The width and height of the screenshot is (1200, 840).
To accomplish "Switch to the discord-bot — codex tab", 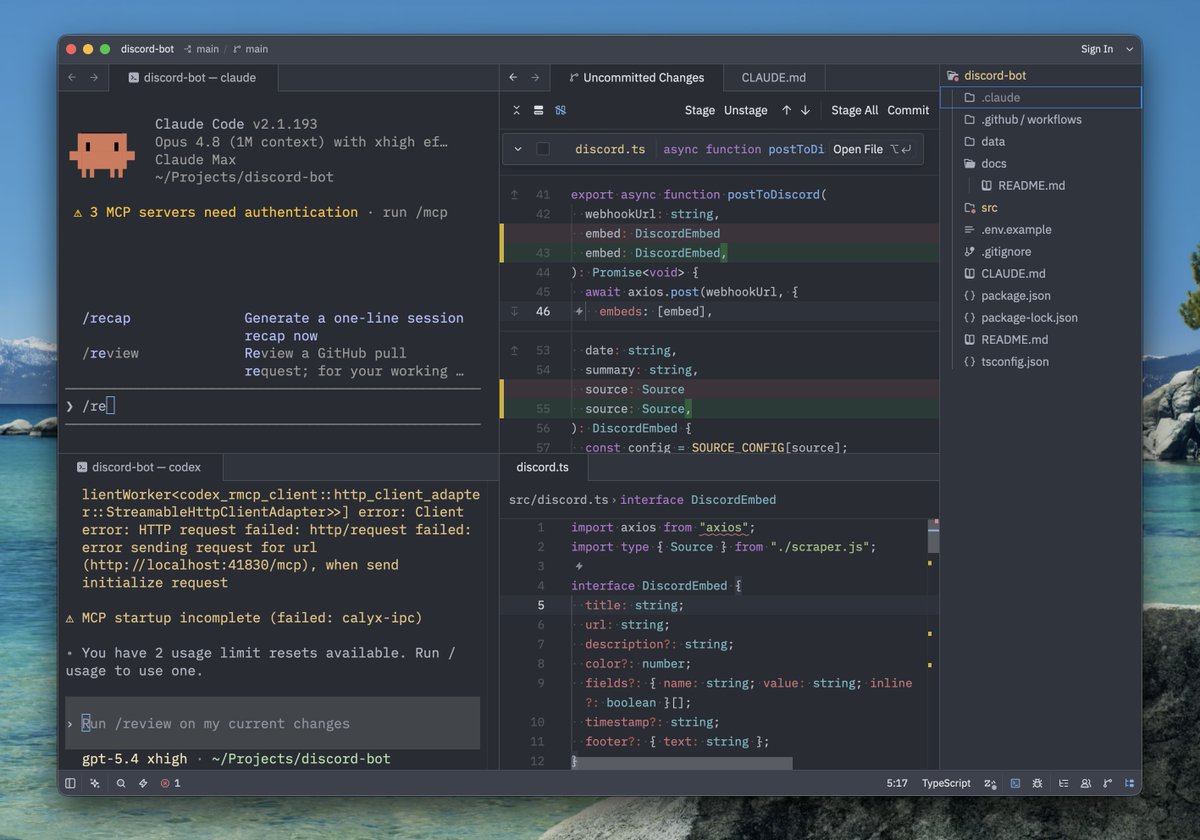I will pos(138,467).
